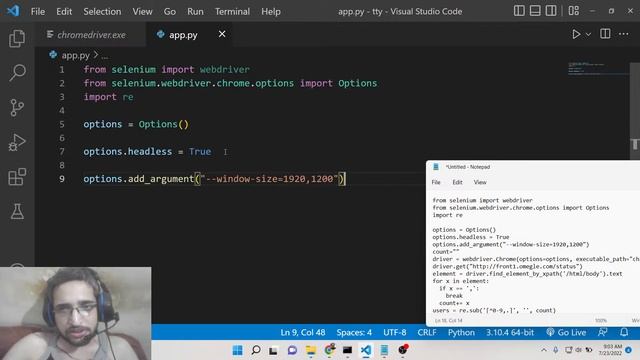Close the app.py tab
Screen dimensions: 640x360
[x=222, y=34]
